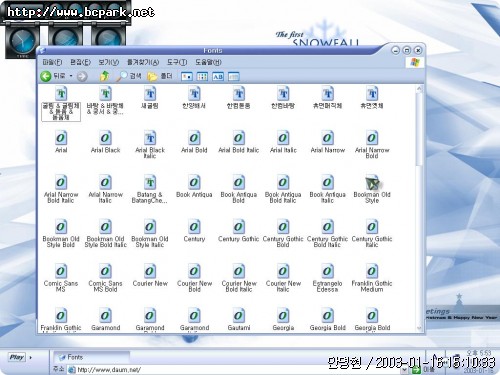Click the Play start button
The width and height of the screenshot is (500, 375).
[x=16, y=357]
